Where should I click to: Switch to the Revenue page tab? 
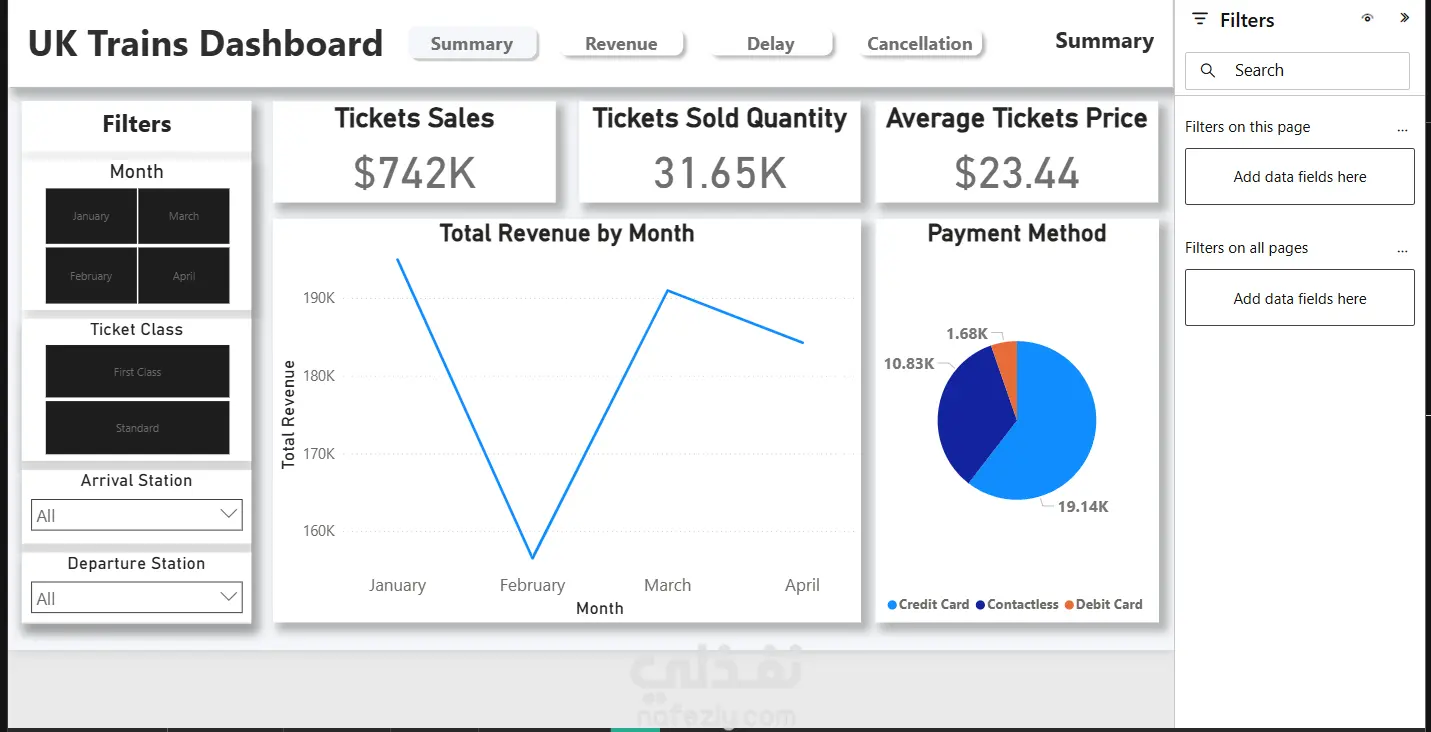coord(621,44)
